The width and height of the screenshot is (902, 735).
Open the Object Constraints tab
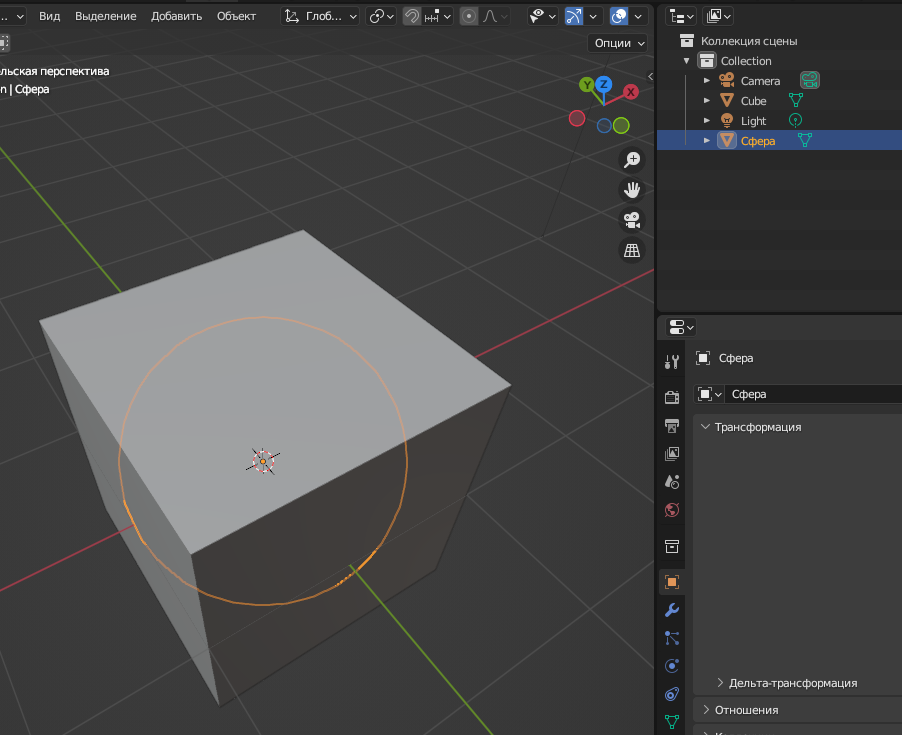(x=671, y=694)
